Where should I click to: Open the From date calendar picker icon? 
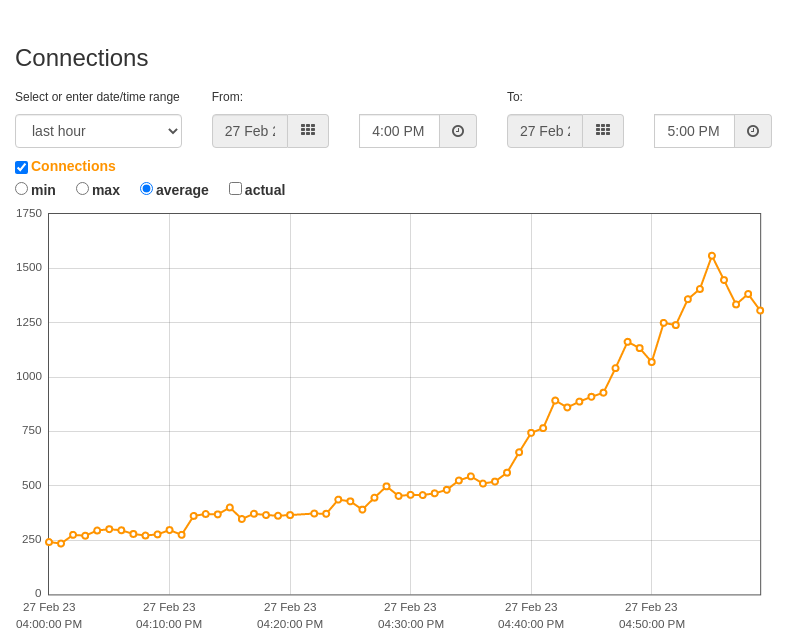pos(308,131)
